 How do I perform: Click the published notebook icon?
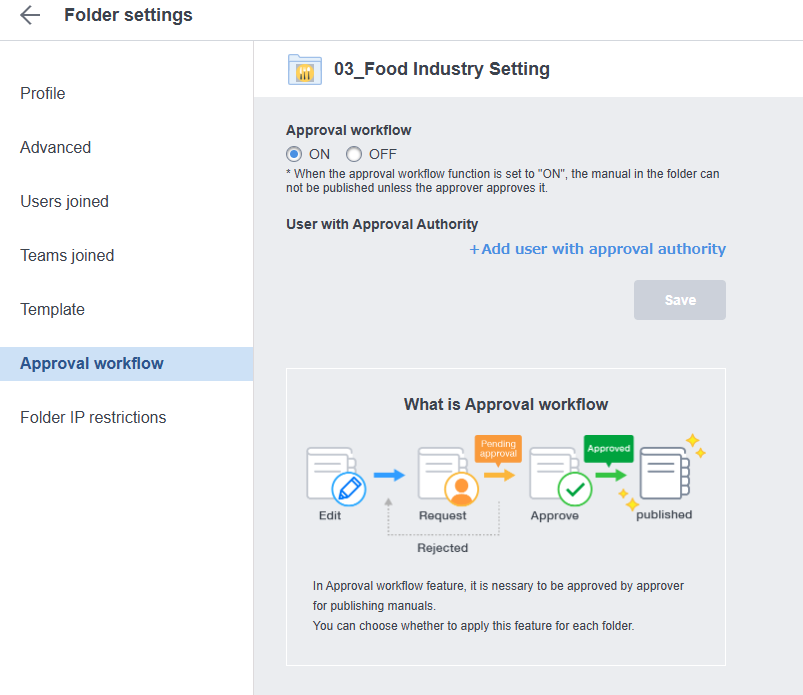click(664, 474)
